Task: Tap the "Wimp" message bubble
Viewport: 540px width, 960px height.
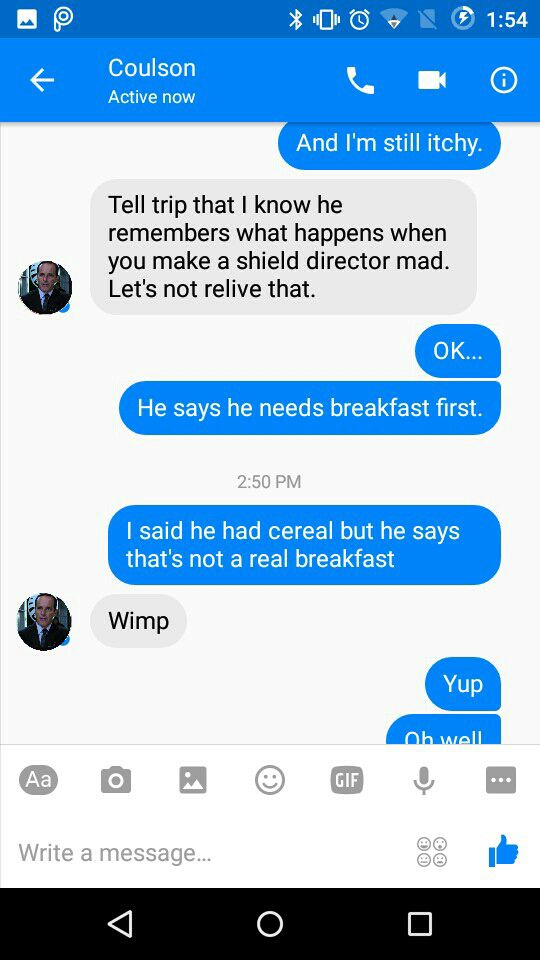Action: point(138,621)
